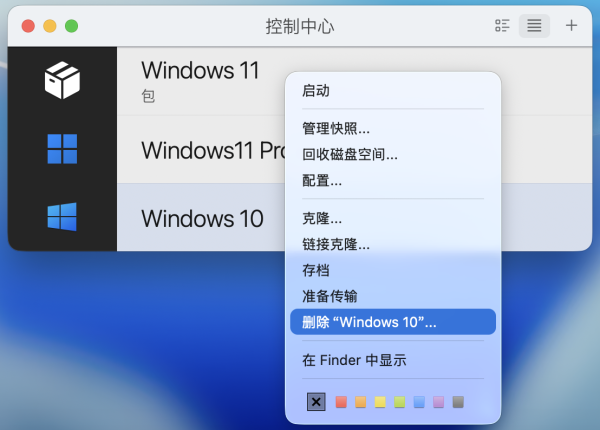600x430 pixels.
Task: Apply the blue color tag
Action: (x=419, y=402)
